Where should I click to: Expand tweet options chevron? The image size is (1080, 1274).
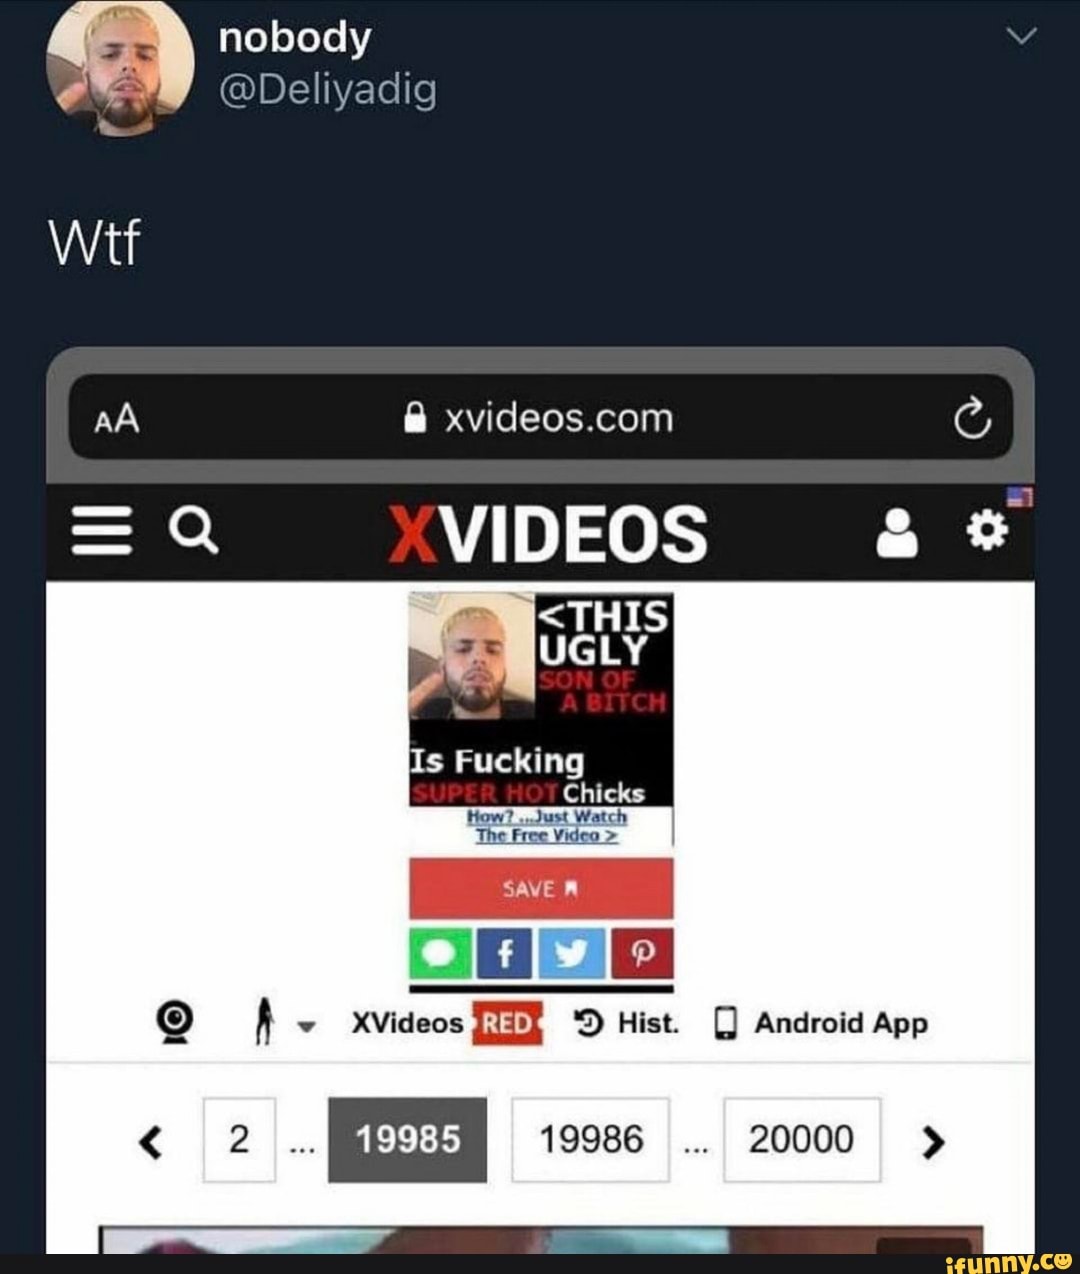click(x=1020, y=37)
